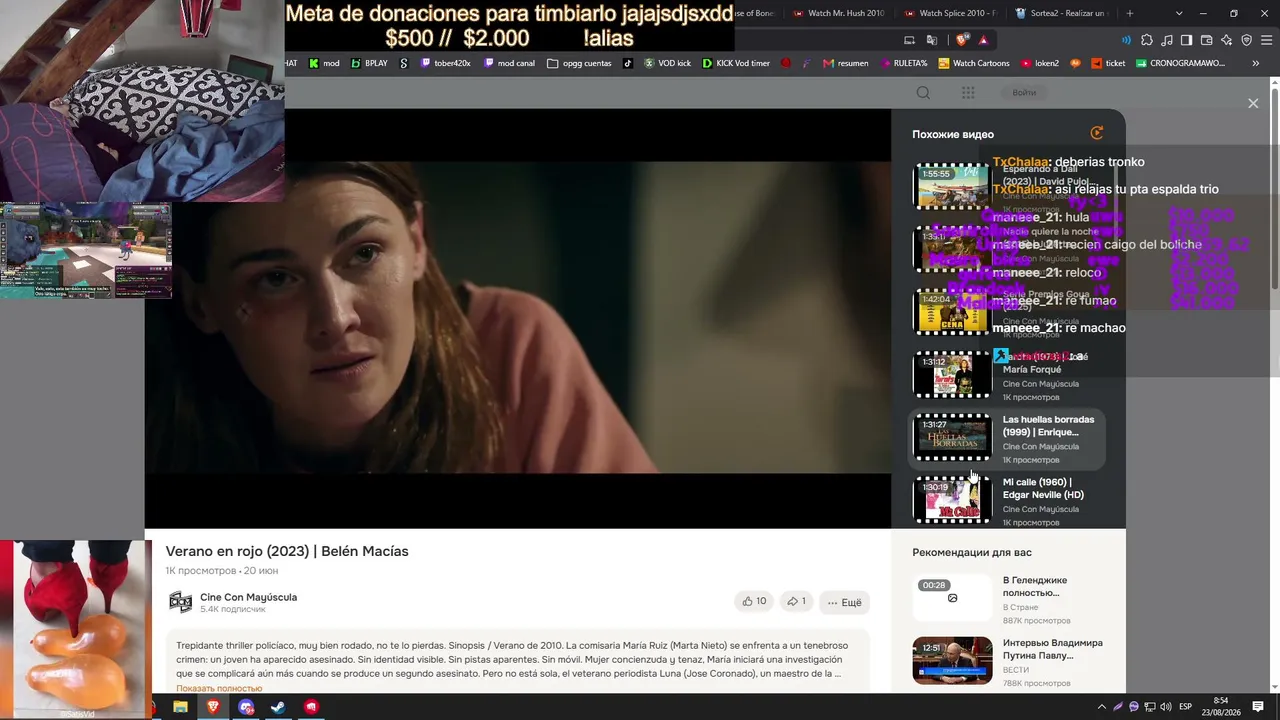The height and width of the screenshot is (720, 1280).
Task: Expand the tab search dropdown chevron
Action: point(1179,13)
